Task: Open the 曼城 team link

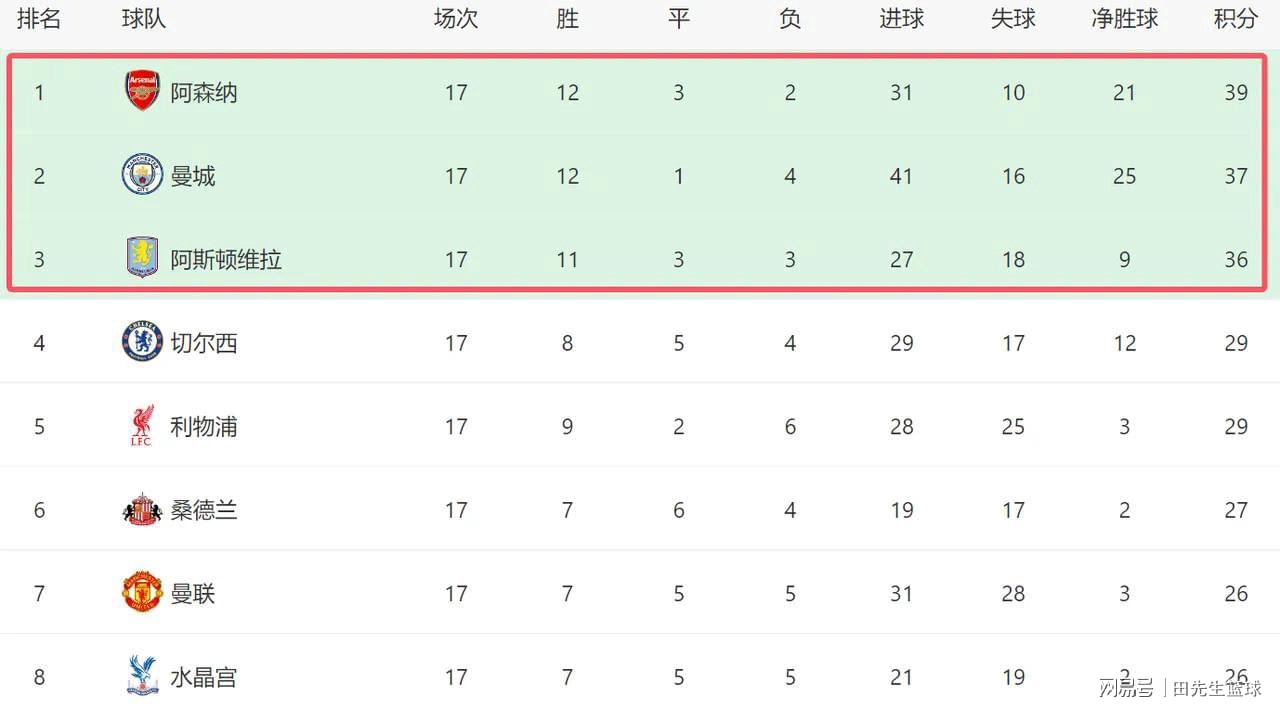Action: (x=193, y=176)
